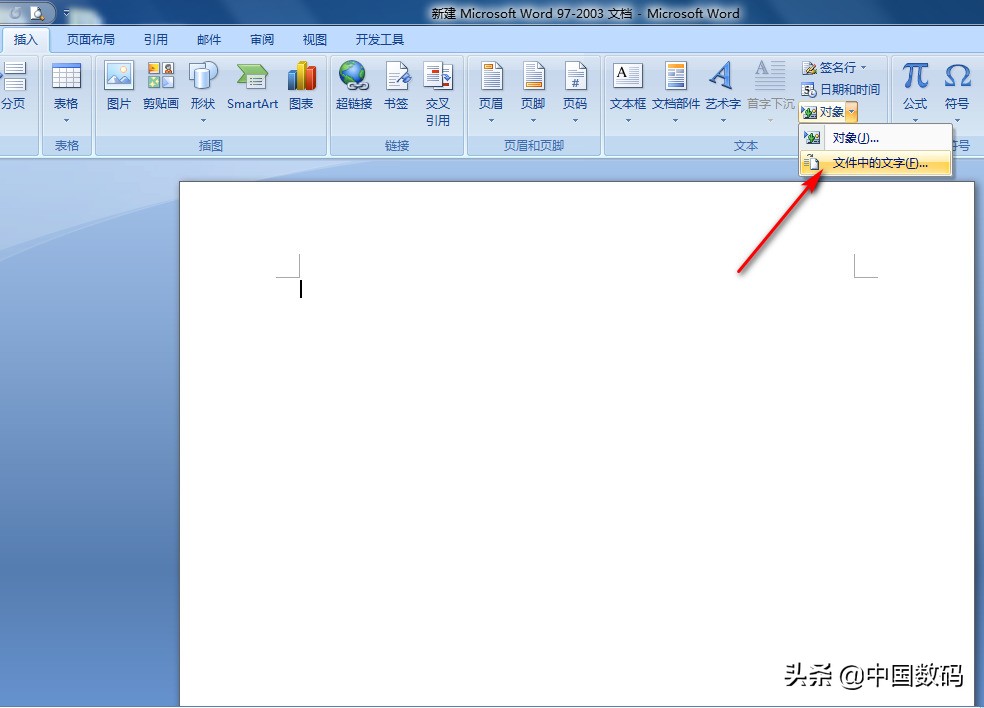Viewport: 984px width, 708px height.
Task: Switch to the 视图 tab
Action: [314, 40]
